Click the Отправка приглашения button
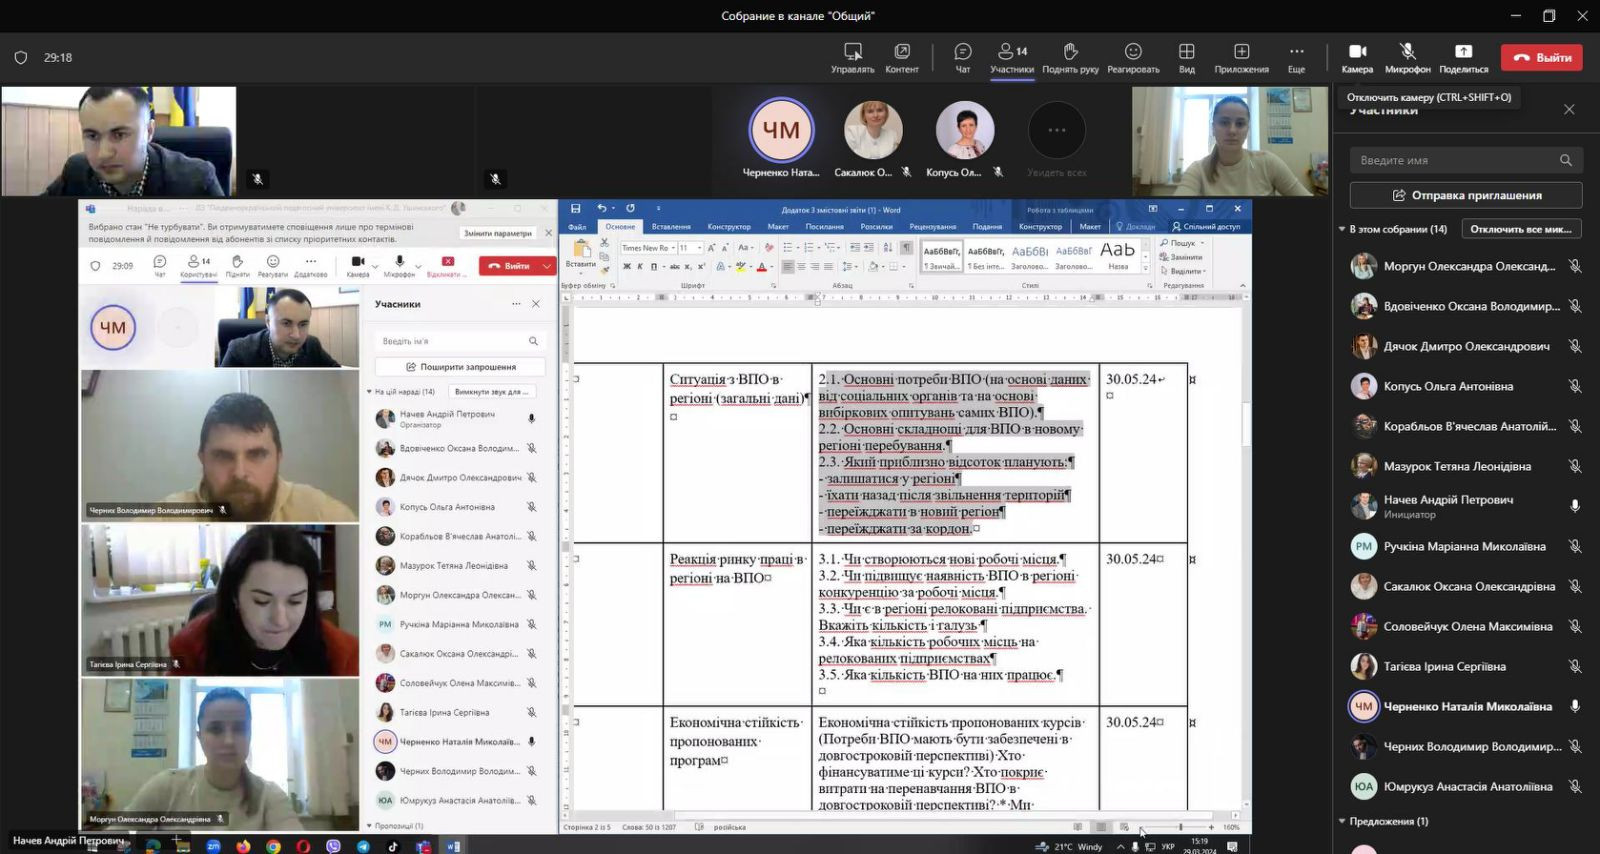This screenshot has height=854, width=1600. [1466, 195]
